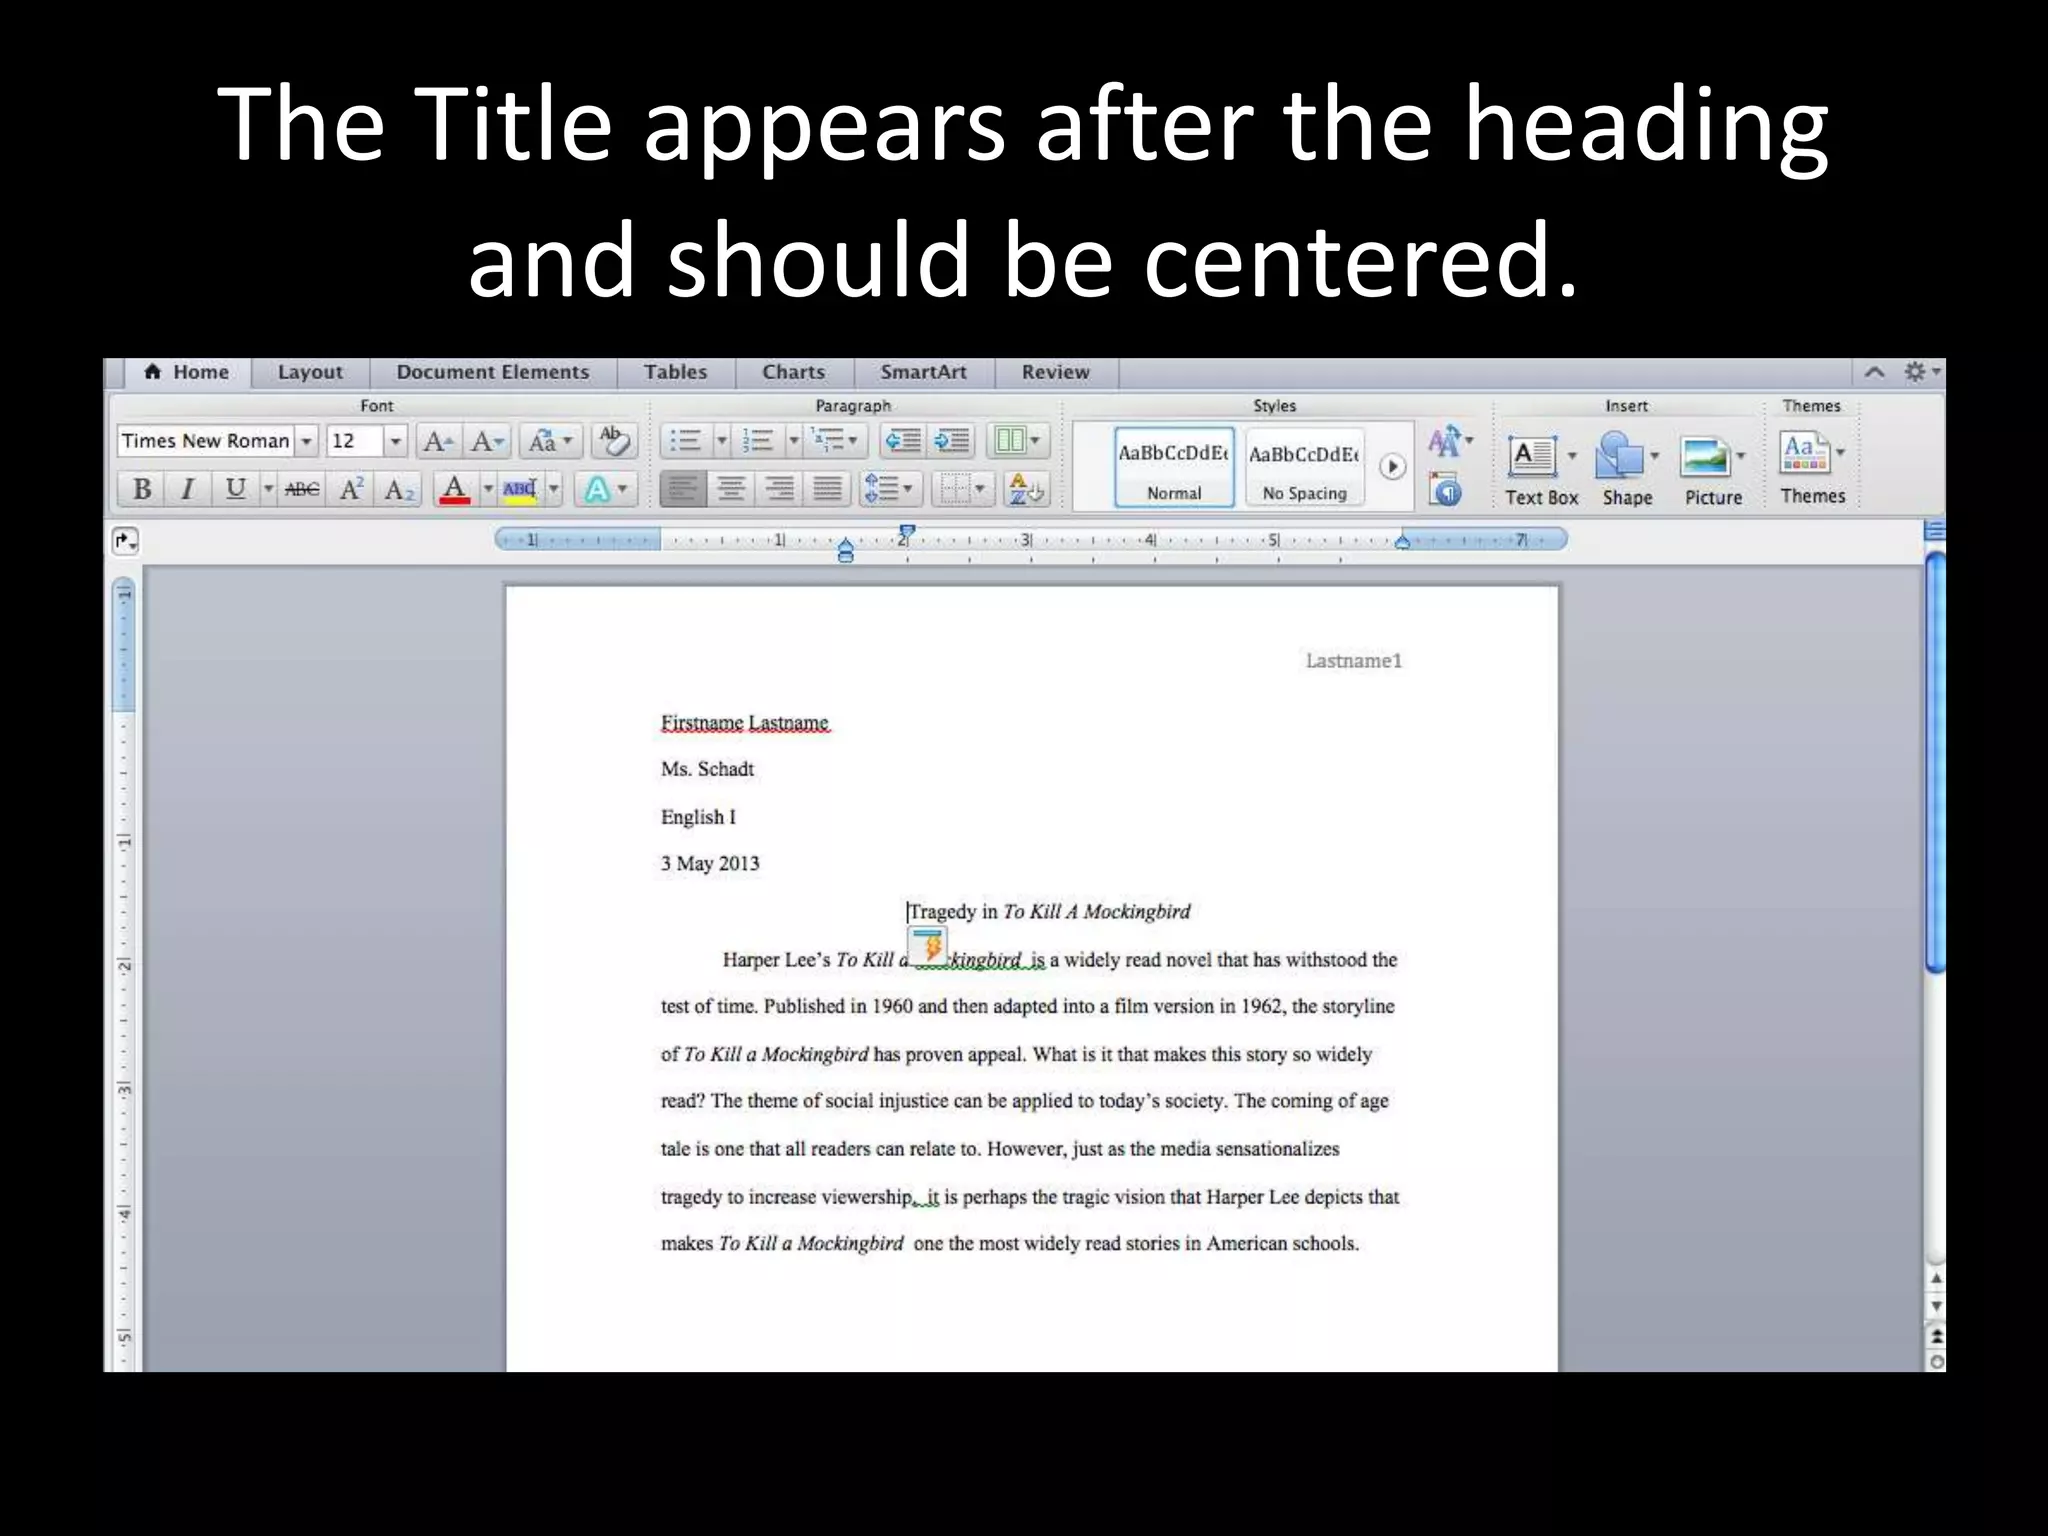Screen dimensions: 2048x1536
Task: Insert a Picture
Action: click(1713, 471)
